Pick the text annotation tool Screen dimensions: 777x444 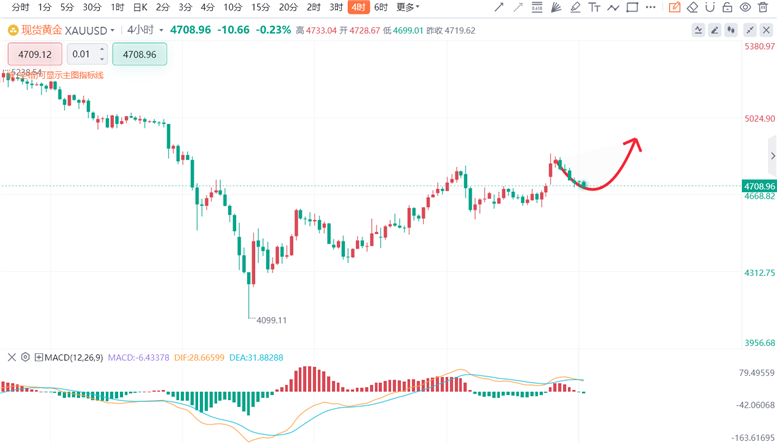pos(594,7)
